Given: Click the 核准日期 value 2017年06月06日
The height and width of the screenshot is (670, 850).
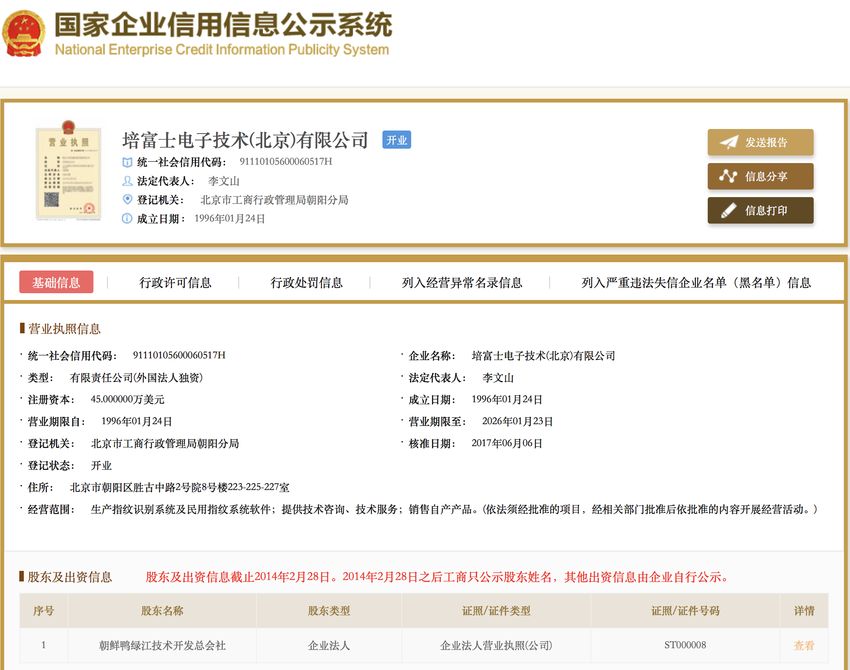Looking at the screenshot, I should [x=507, y=443].
